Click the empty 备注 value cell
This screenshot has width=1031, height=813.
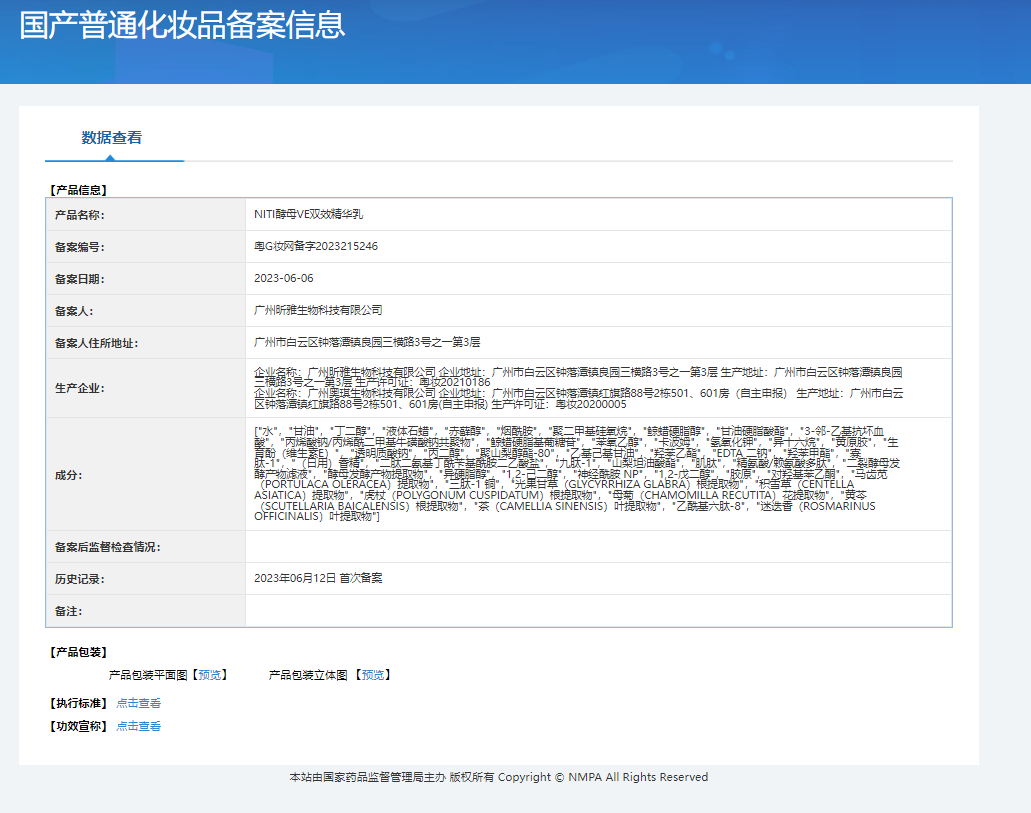coord(598,611)
